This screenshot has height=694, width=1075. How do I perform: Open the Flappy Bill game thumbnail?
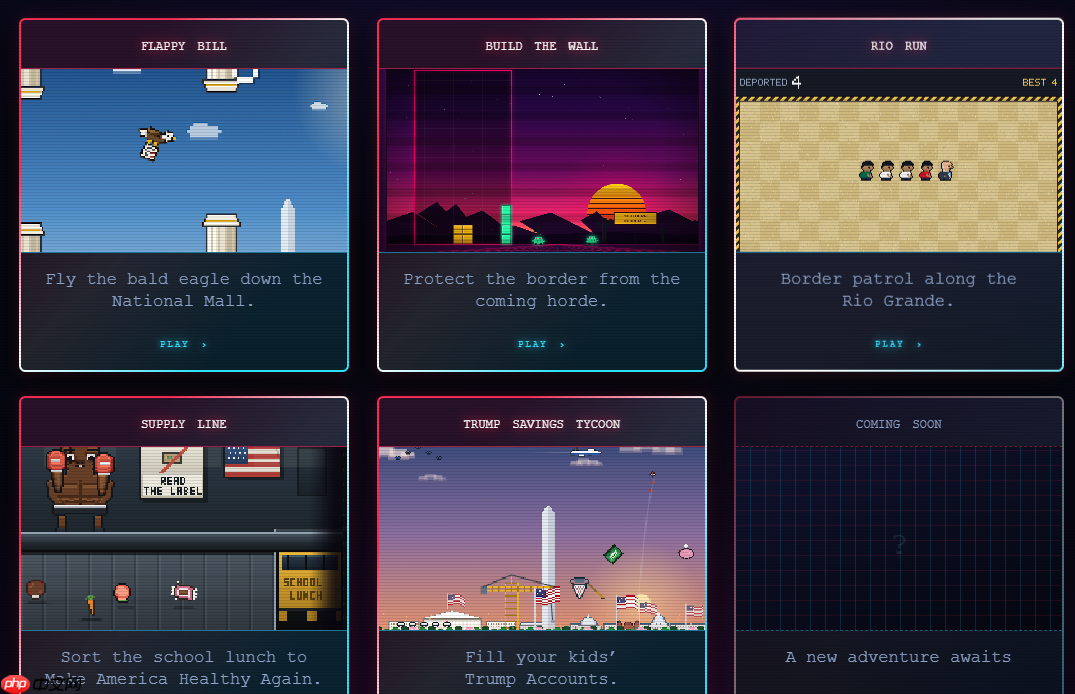click(184, 160)
